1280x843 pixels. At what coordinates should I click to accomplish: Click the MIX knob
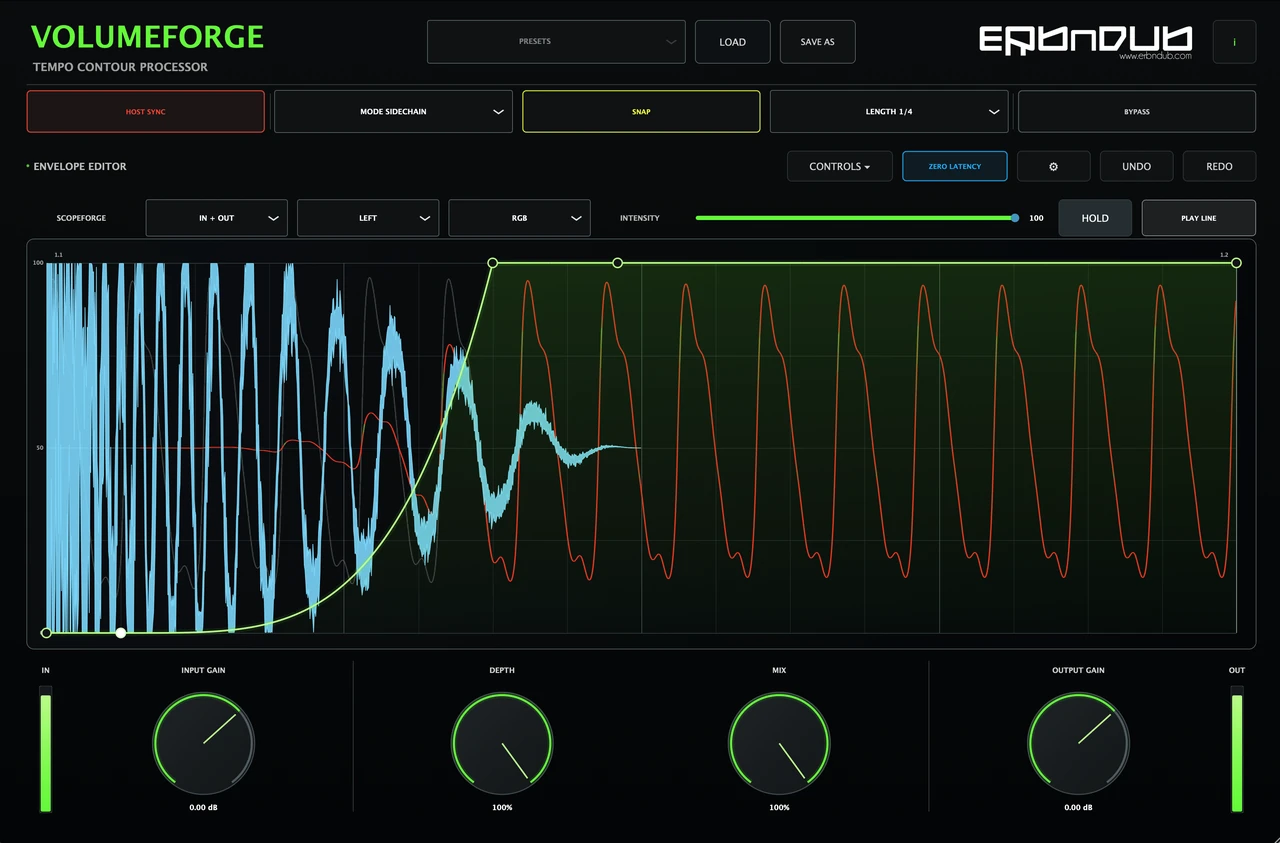(x=779, y=744)
